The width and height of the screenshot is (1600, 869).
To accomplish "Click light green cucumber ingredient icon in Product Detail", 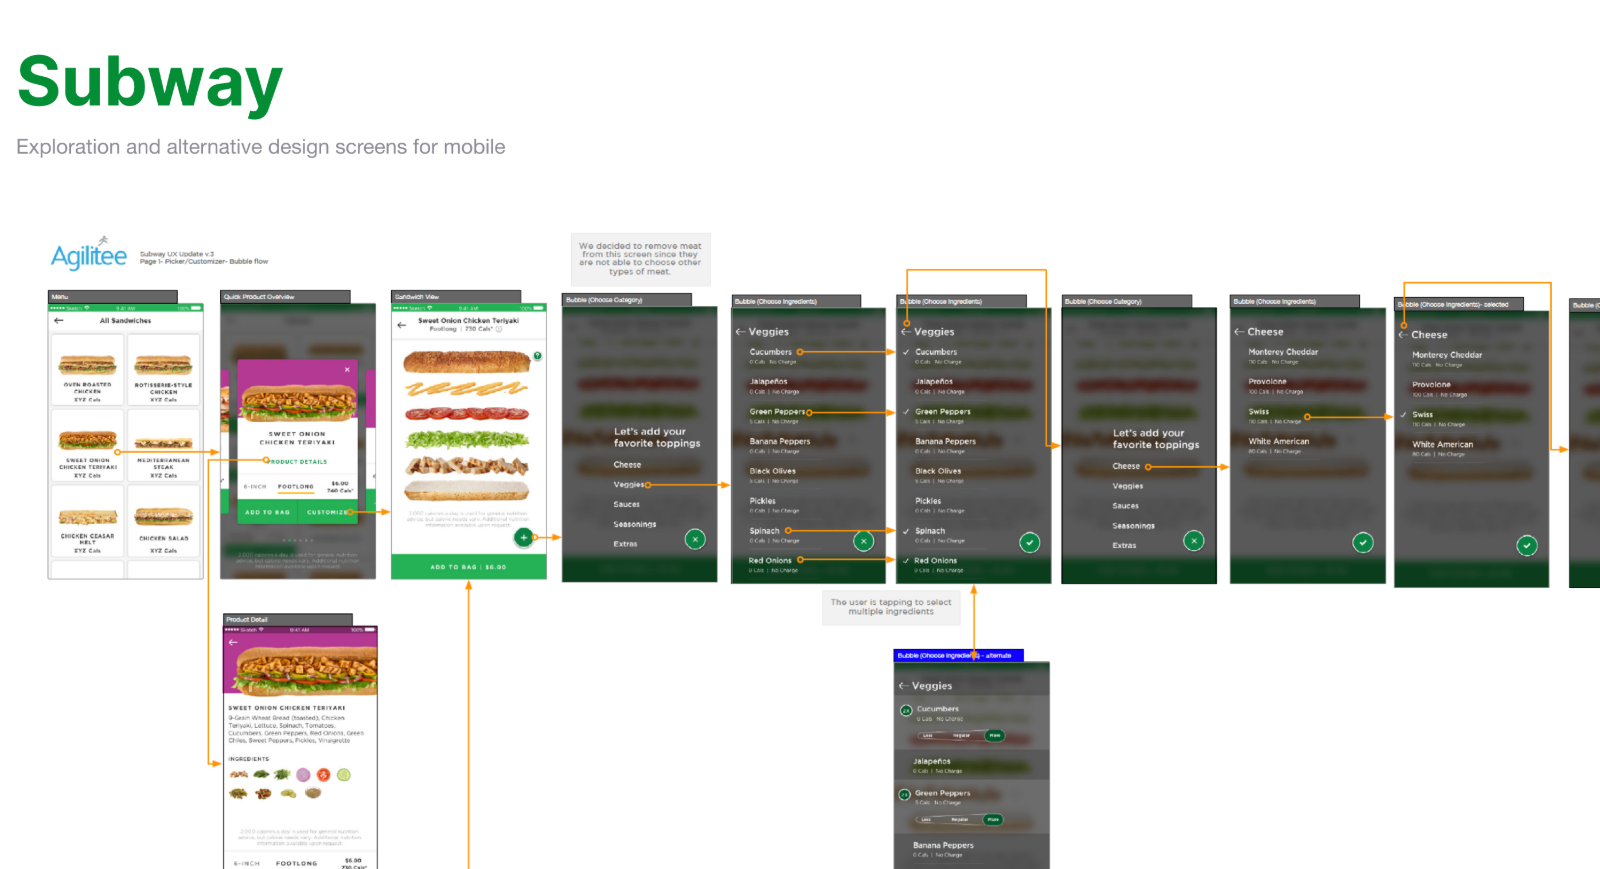I will tap(343, 775).
